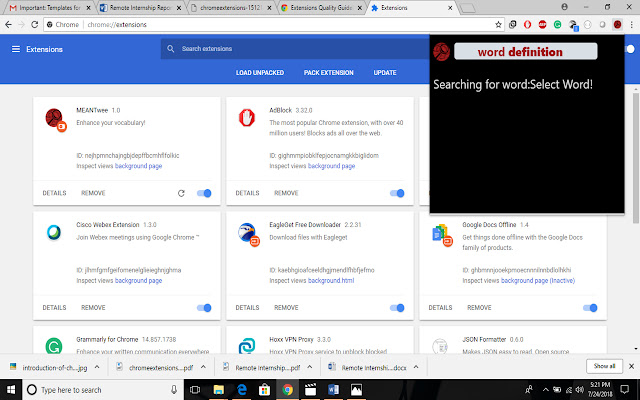Expand options for Remote Internshi...docx download

coord(416,367)
